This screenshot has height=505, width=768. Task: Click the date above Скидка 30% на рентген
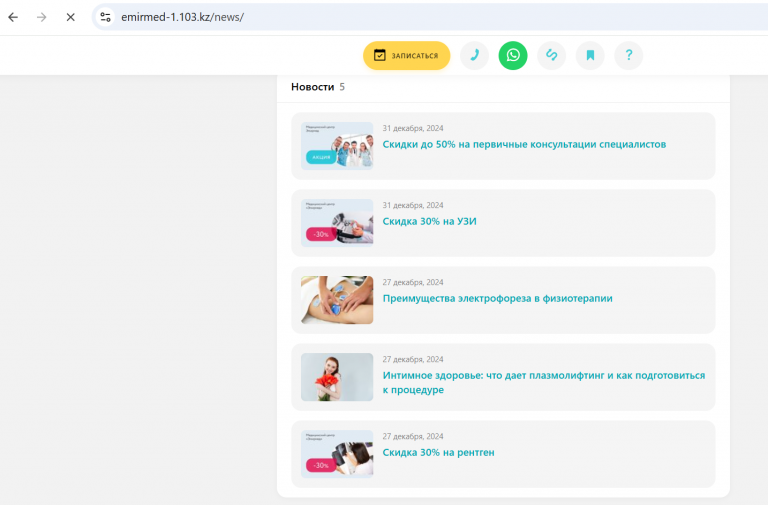[x=413, y=436]
